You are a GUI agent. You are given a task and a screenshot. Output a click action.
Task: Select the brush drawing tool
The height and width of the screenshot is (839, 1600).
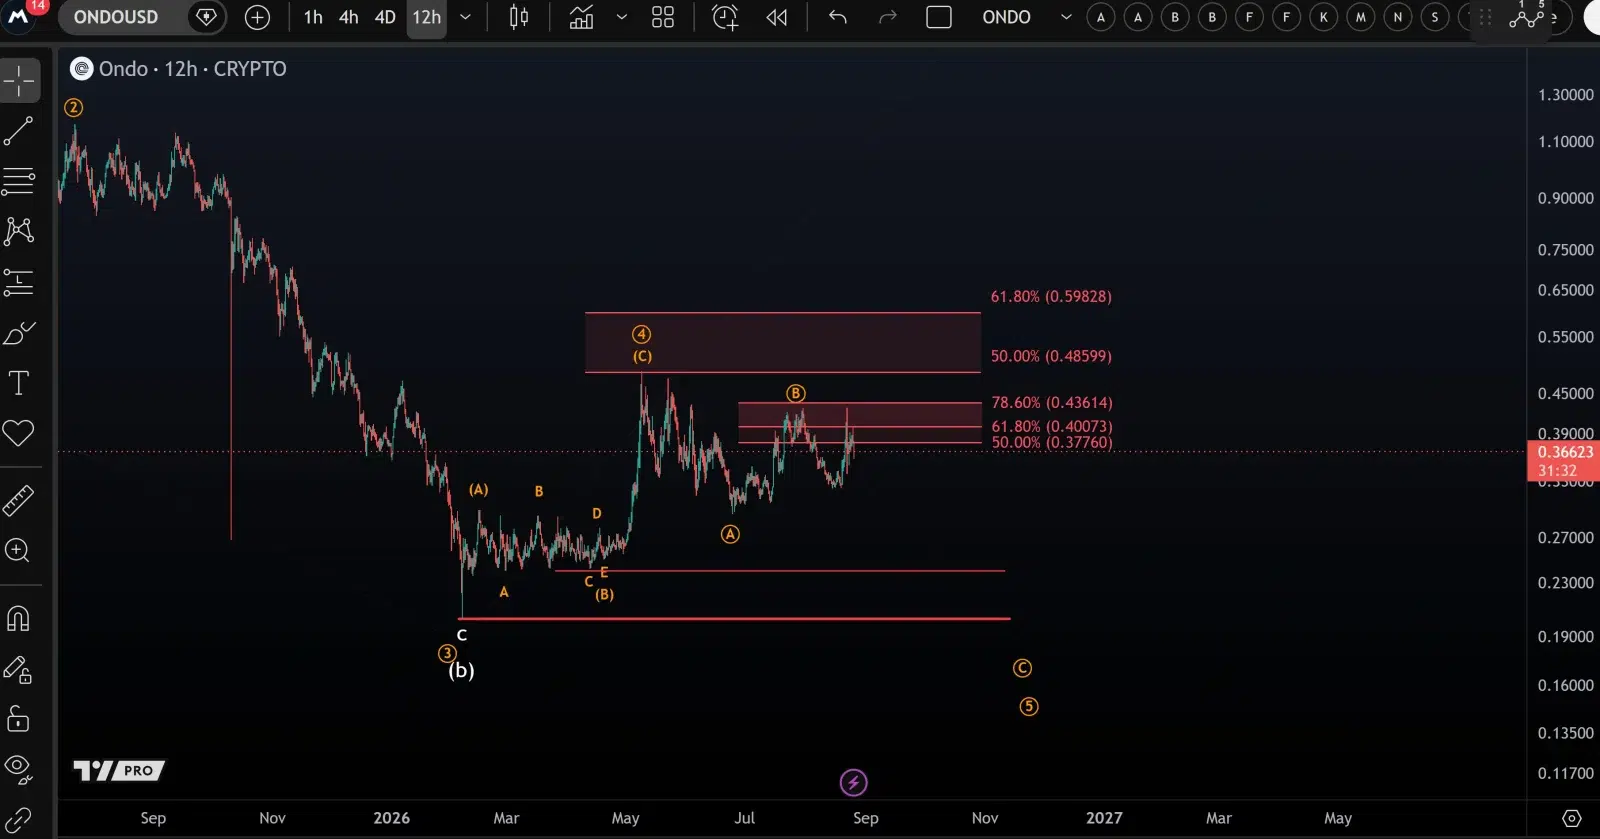19,333
